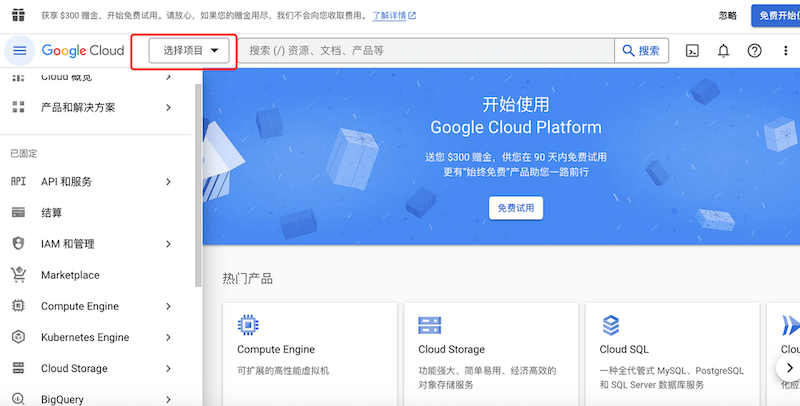Open the help question mark icon
800x406 pixels.
point(755,51)
